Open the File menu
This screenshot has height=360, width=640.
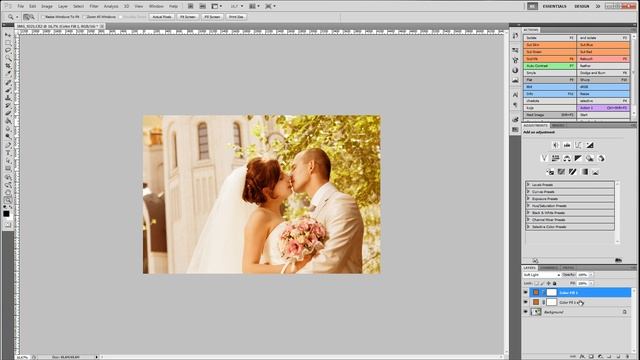coord(20,6)
